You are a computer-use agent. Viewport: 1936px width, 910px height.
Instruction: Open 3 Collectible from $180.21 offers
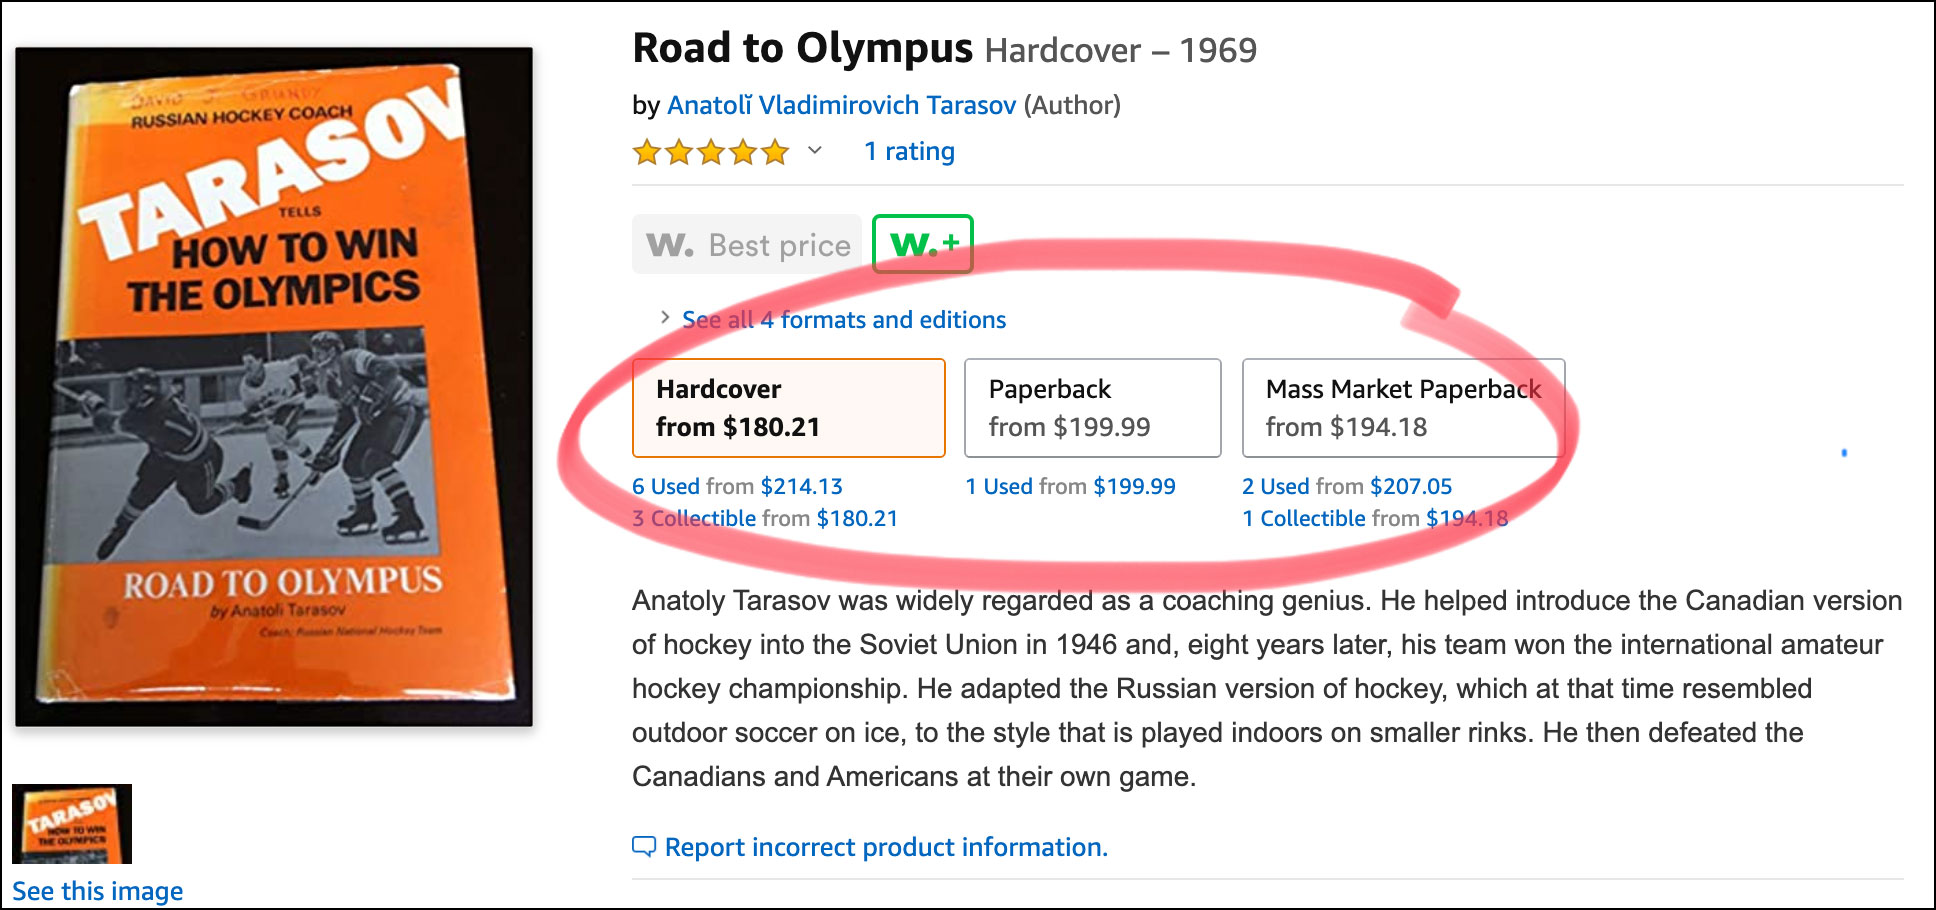[765, 519]
